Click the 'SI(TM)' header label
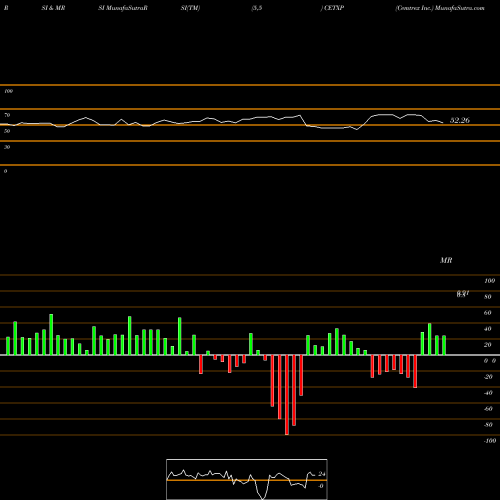Viewport: 500px width, 500px height. 190,8
